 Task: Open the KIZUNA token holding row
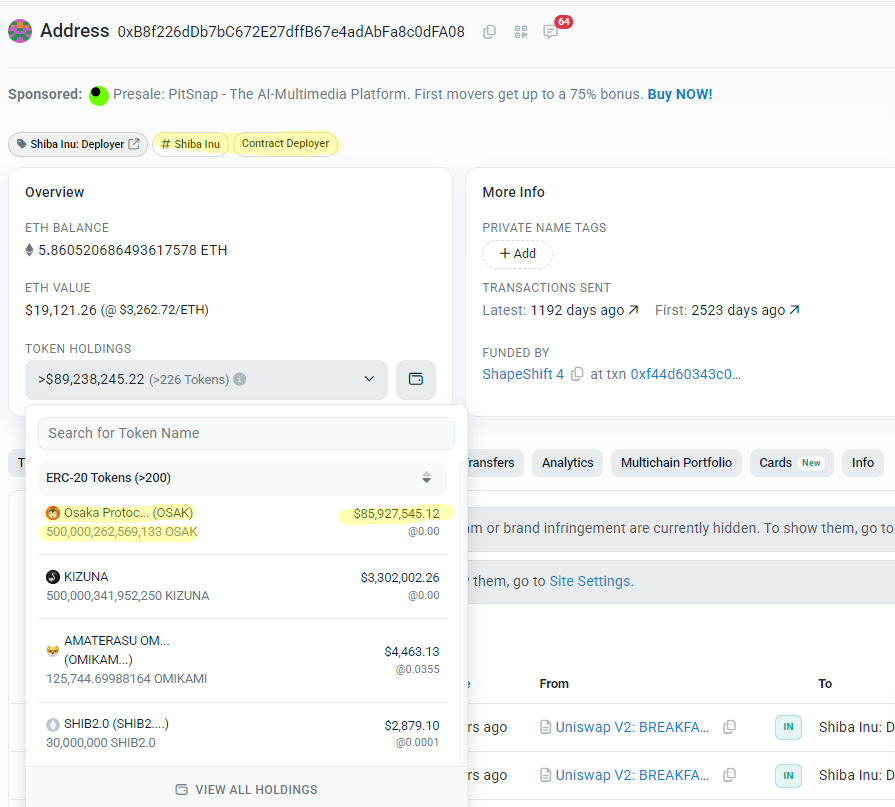pos(243,586)
